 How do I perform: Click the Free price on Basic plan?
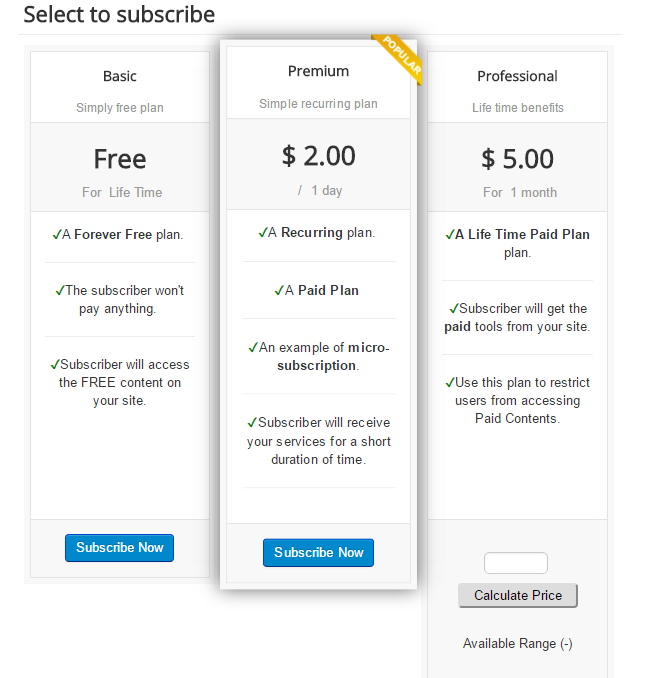tap(120, 159)
